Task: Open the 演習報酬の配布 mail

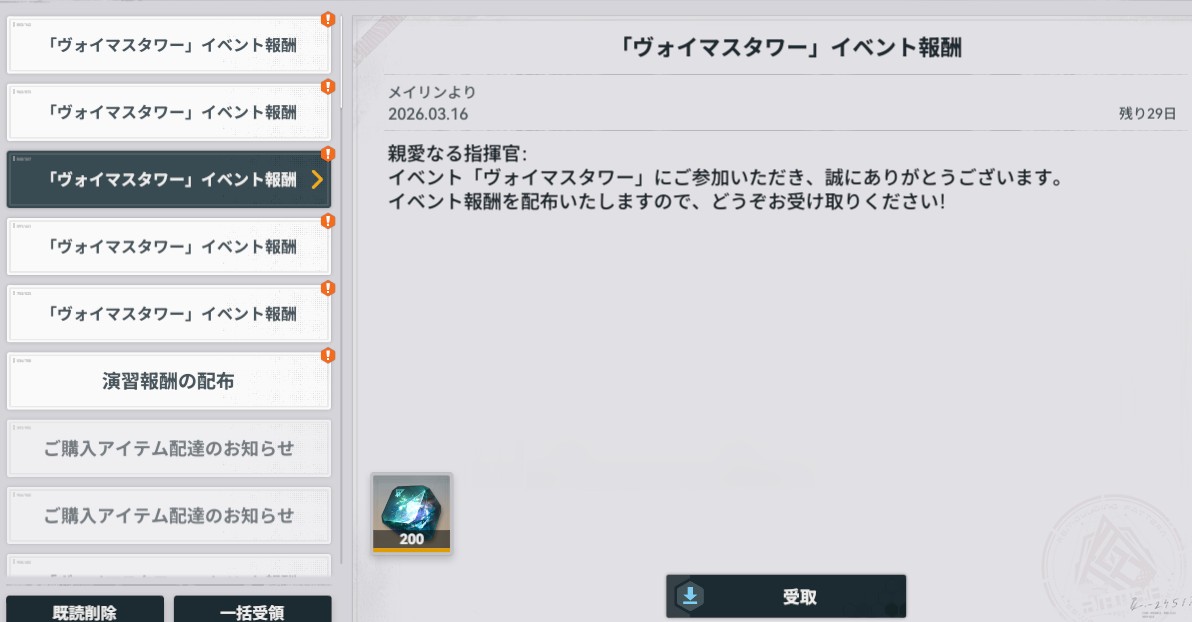Action: pos(169,381)
